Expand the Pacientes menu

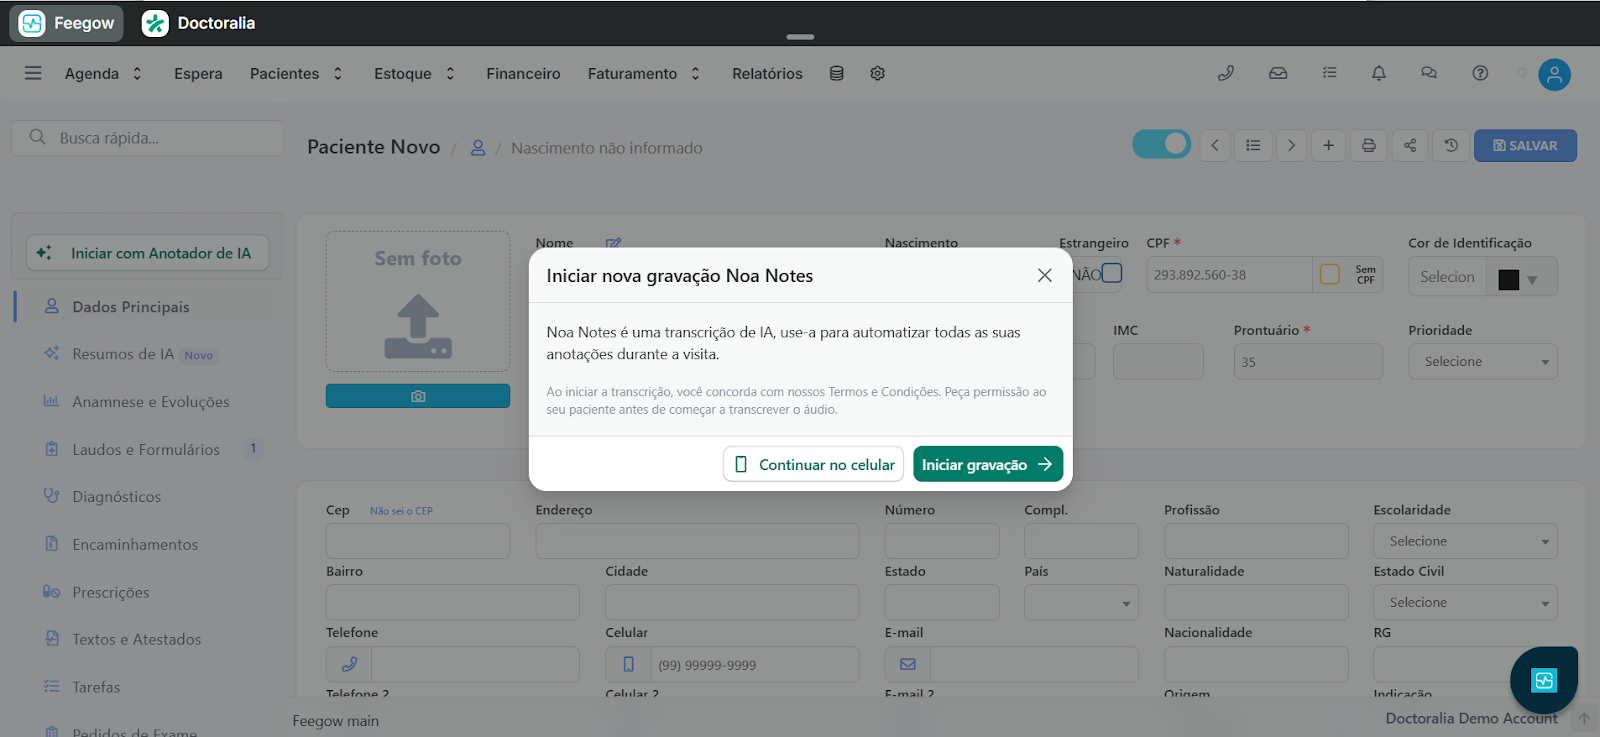pos(296,73)
